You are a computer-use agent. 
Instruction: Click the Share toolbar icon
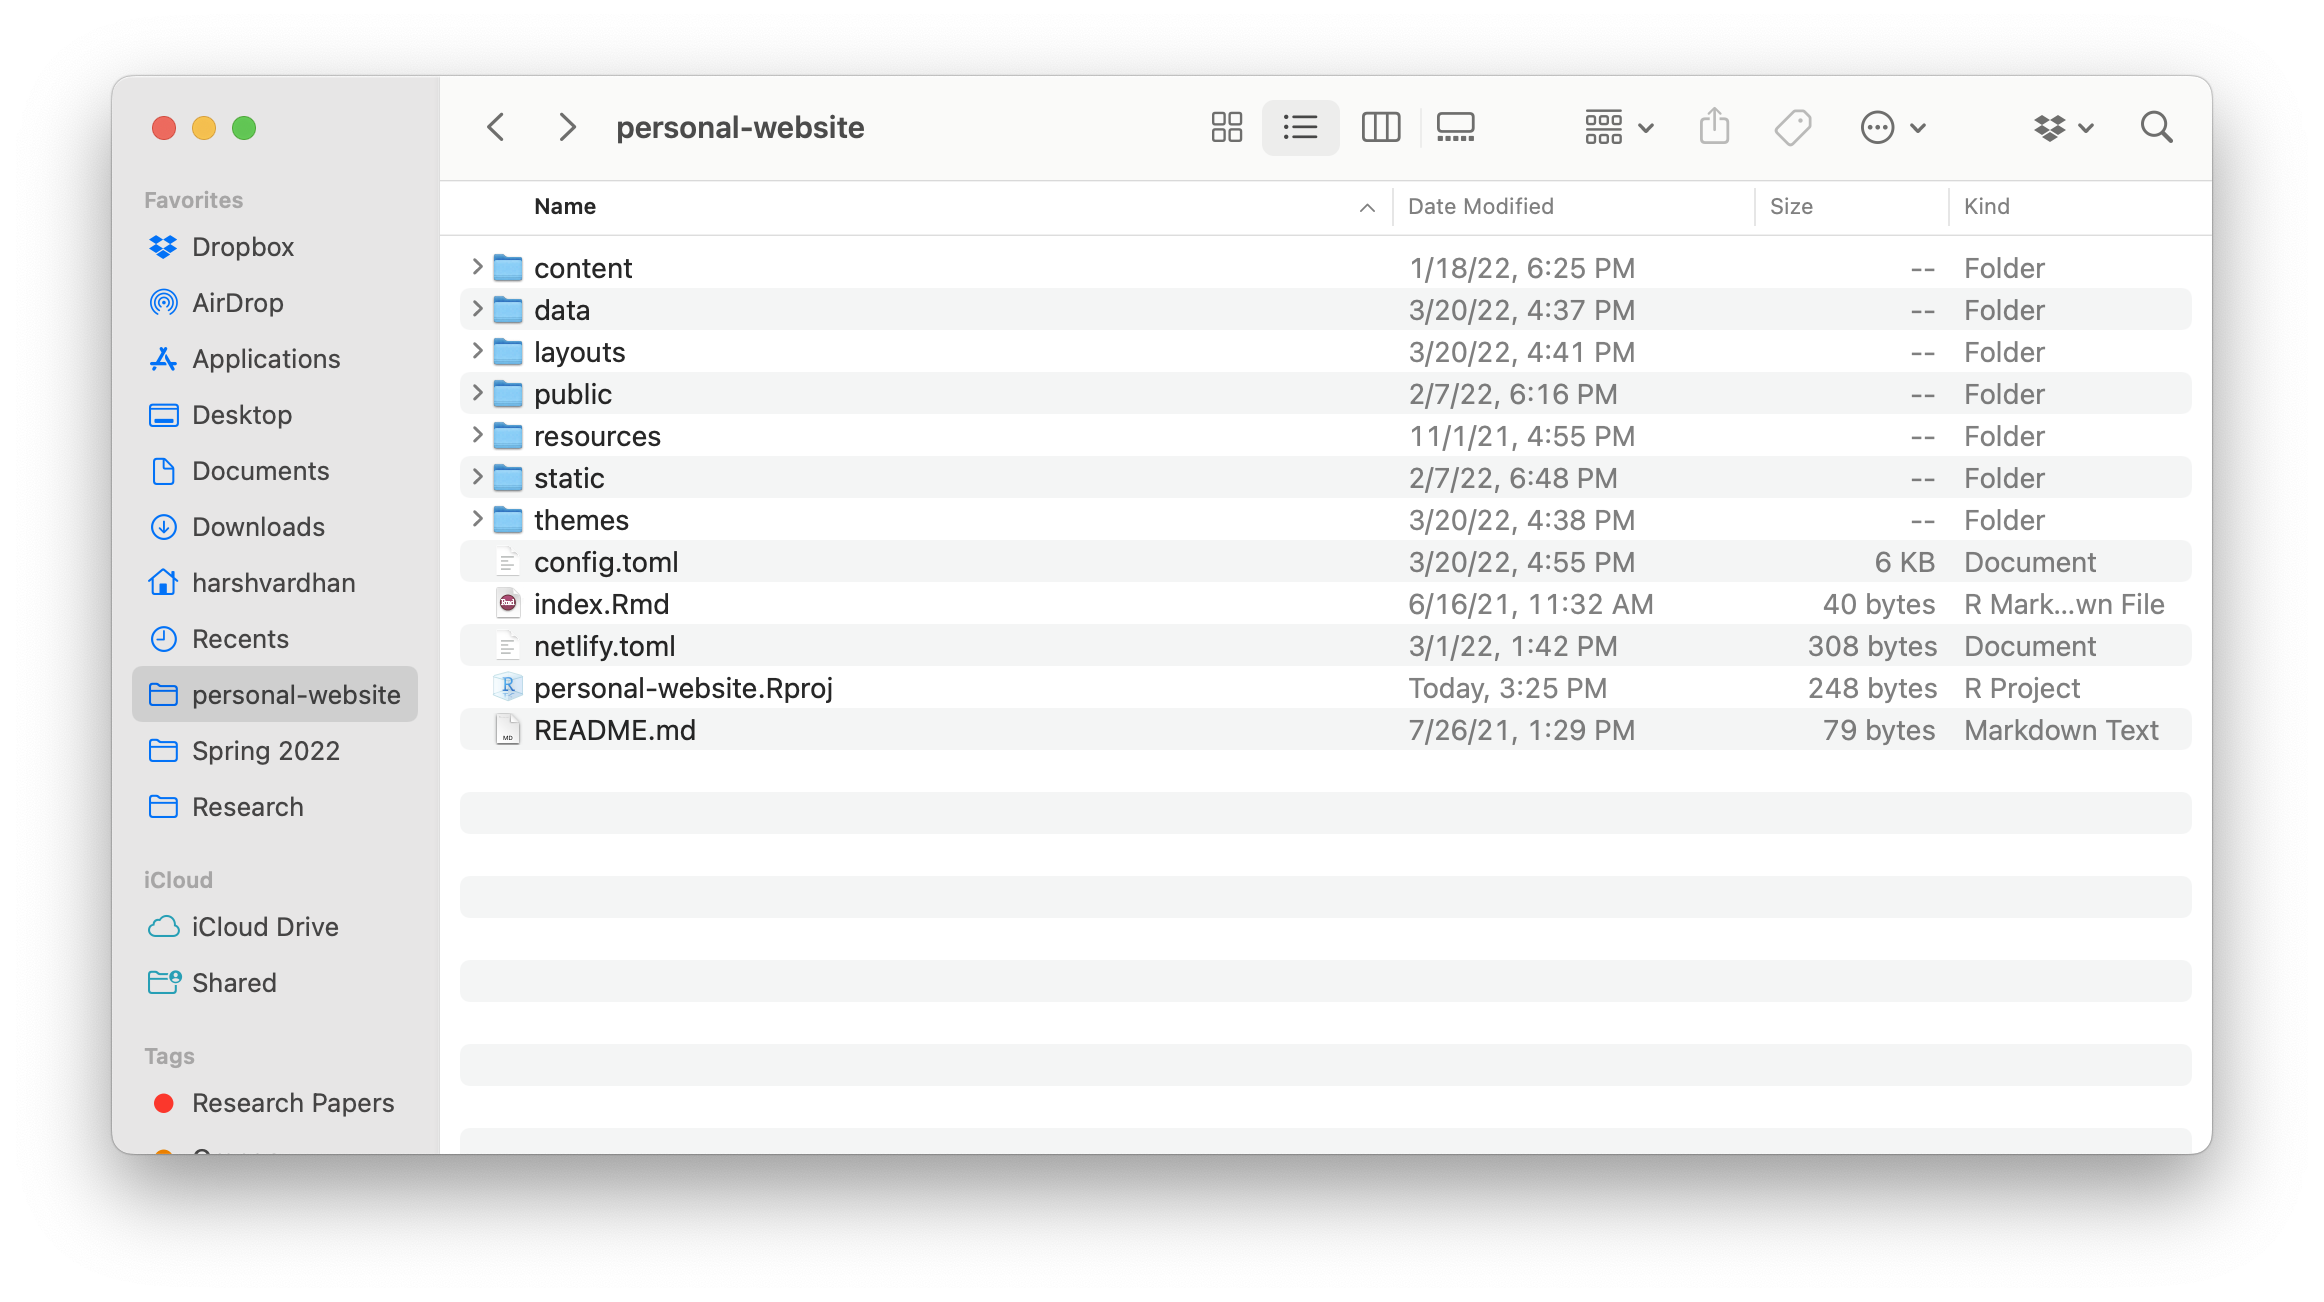tap(1714, 127)
